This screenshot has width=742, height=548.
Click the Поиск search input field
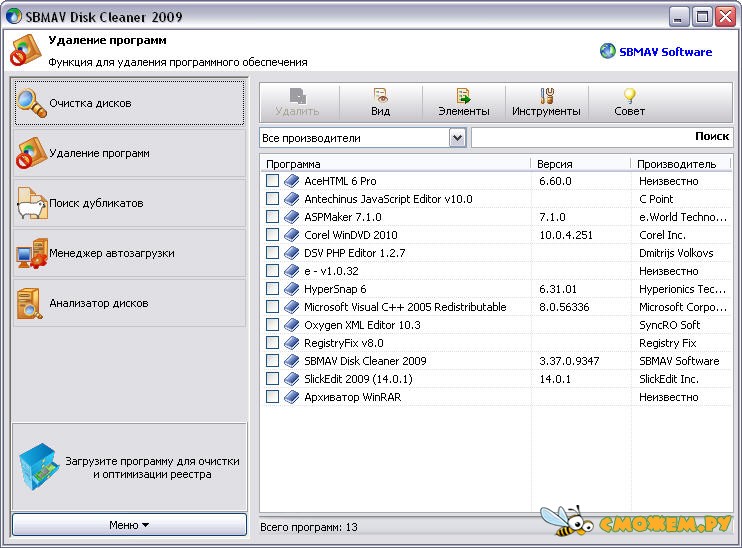tap(602, 138)
